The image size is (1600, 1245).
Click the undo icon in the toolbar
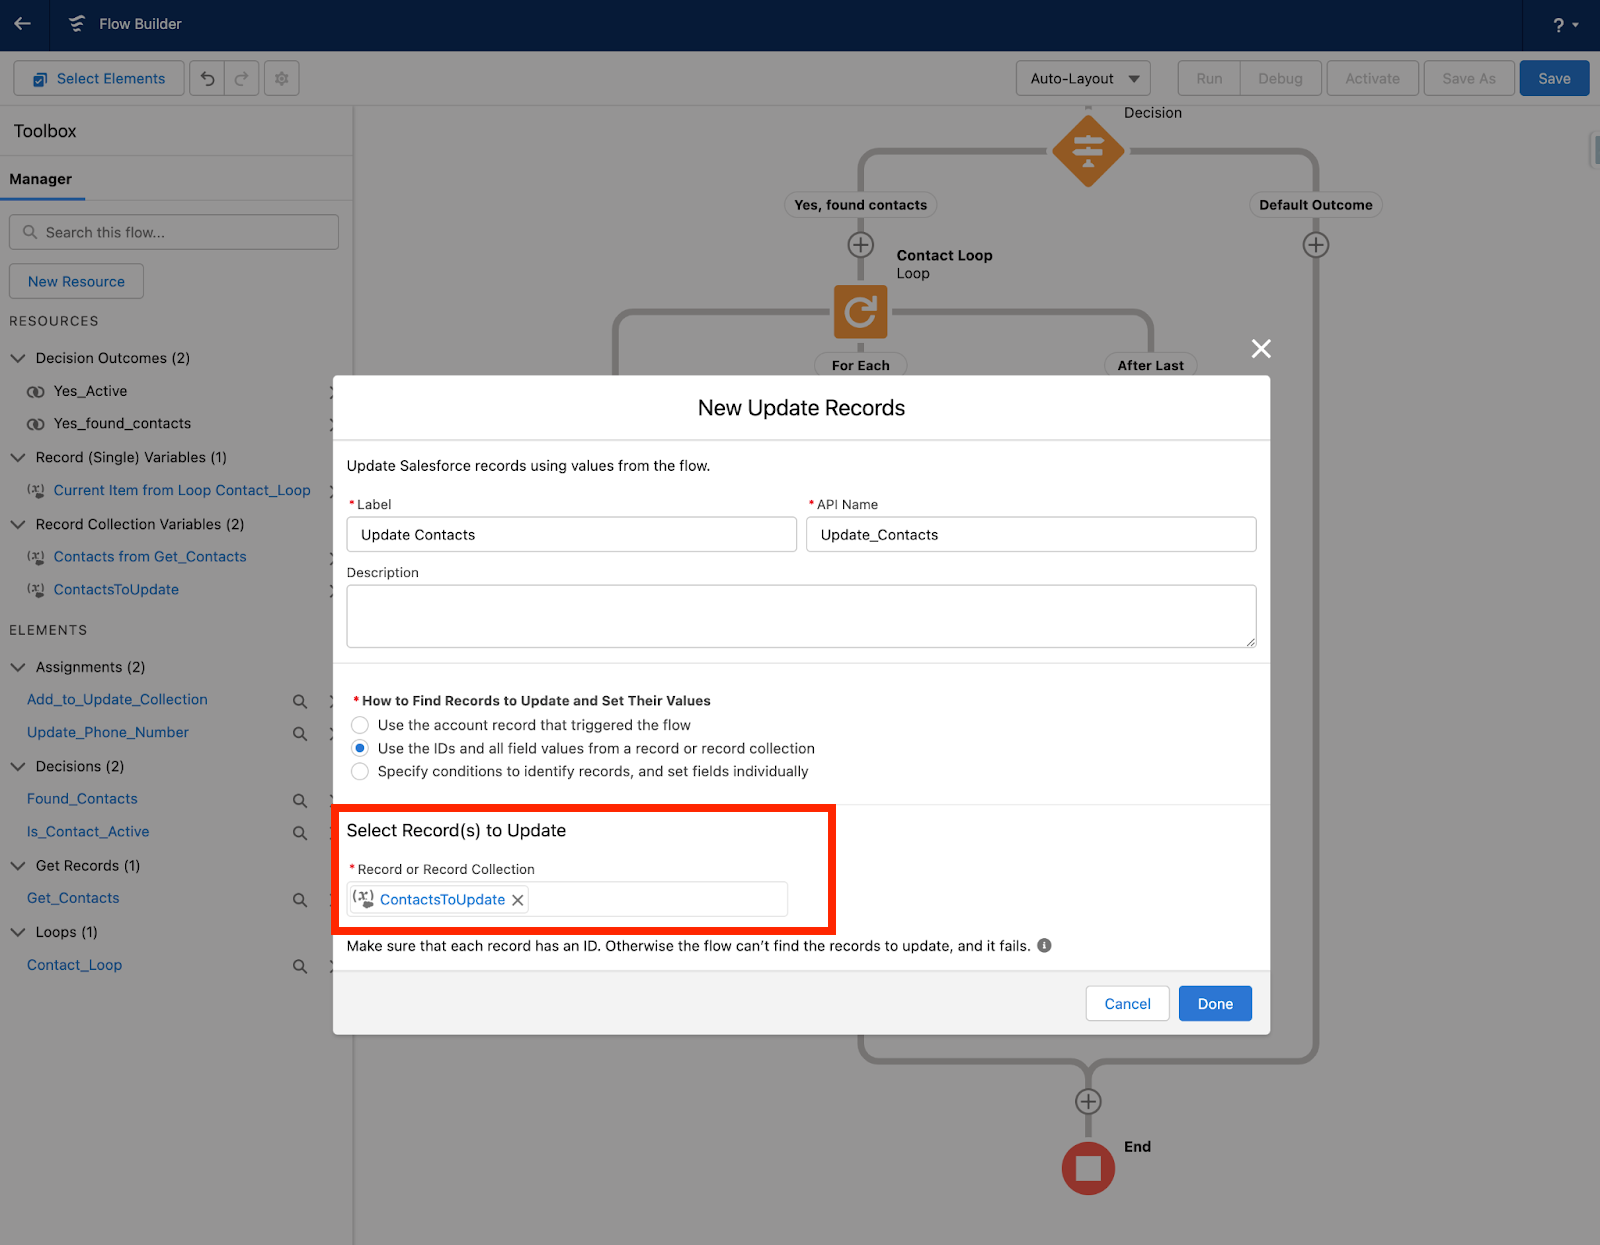207,78
